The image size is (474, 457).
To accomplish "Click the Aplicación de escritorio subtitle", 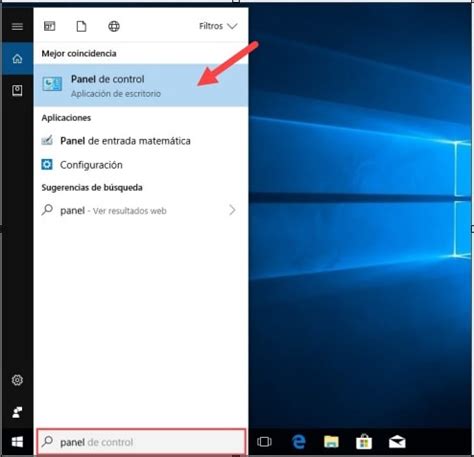I will pos(116,94).
